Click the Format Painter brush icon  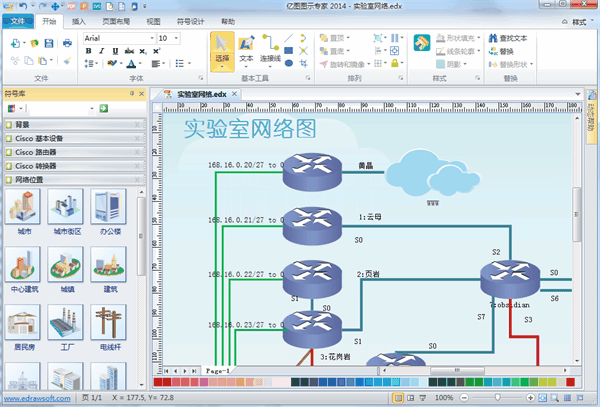pyautogui.click(x=67, y=60)
